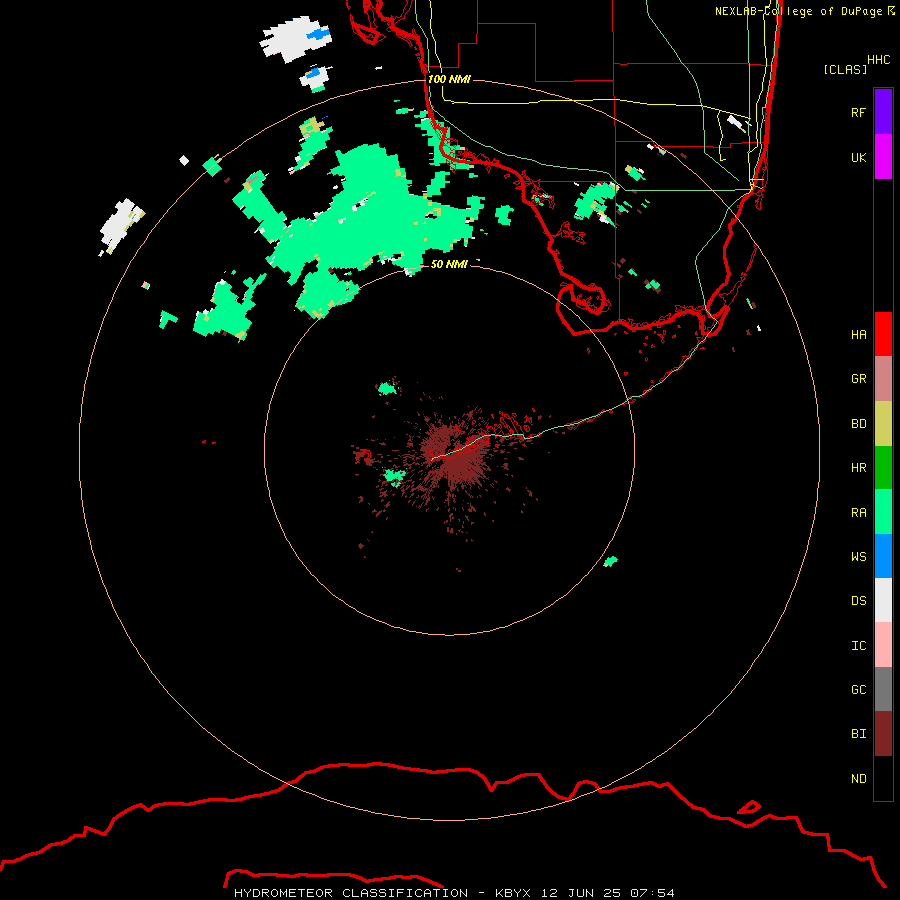900x900 pixels.
Task: Pick the RA bright green legend swatch
Action: click(883, 512)
